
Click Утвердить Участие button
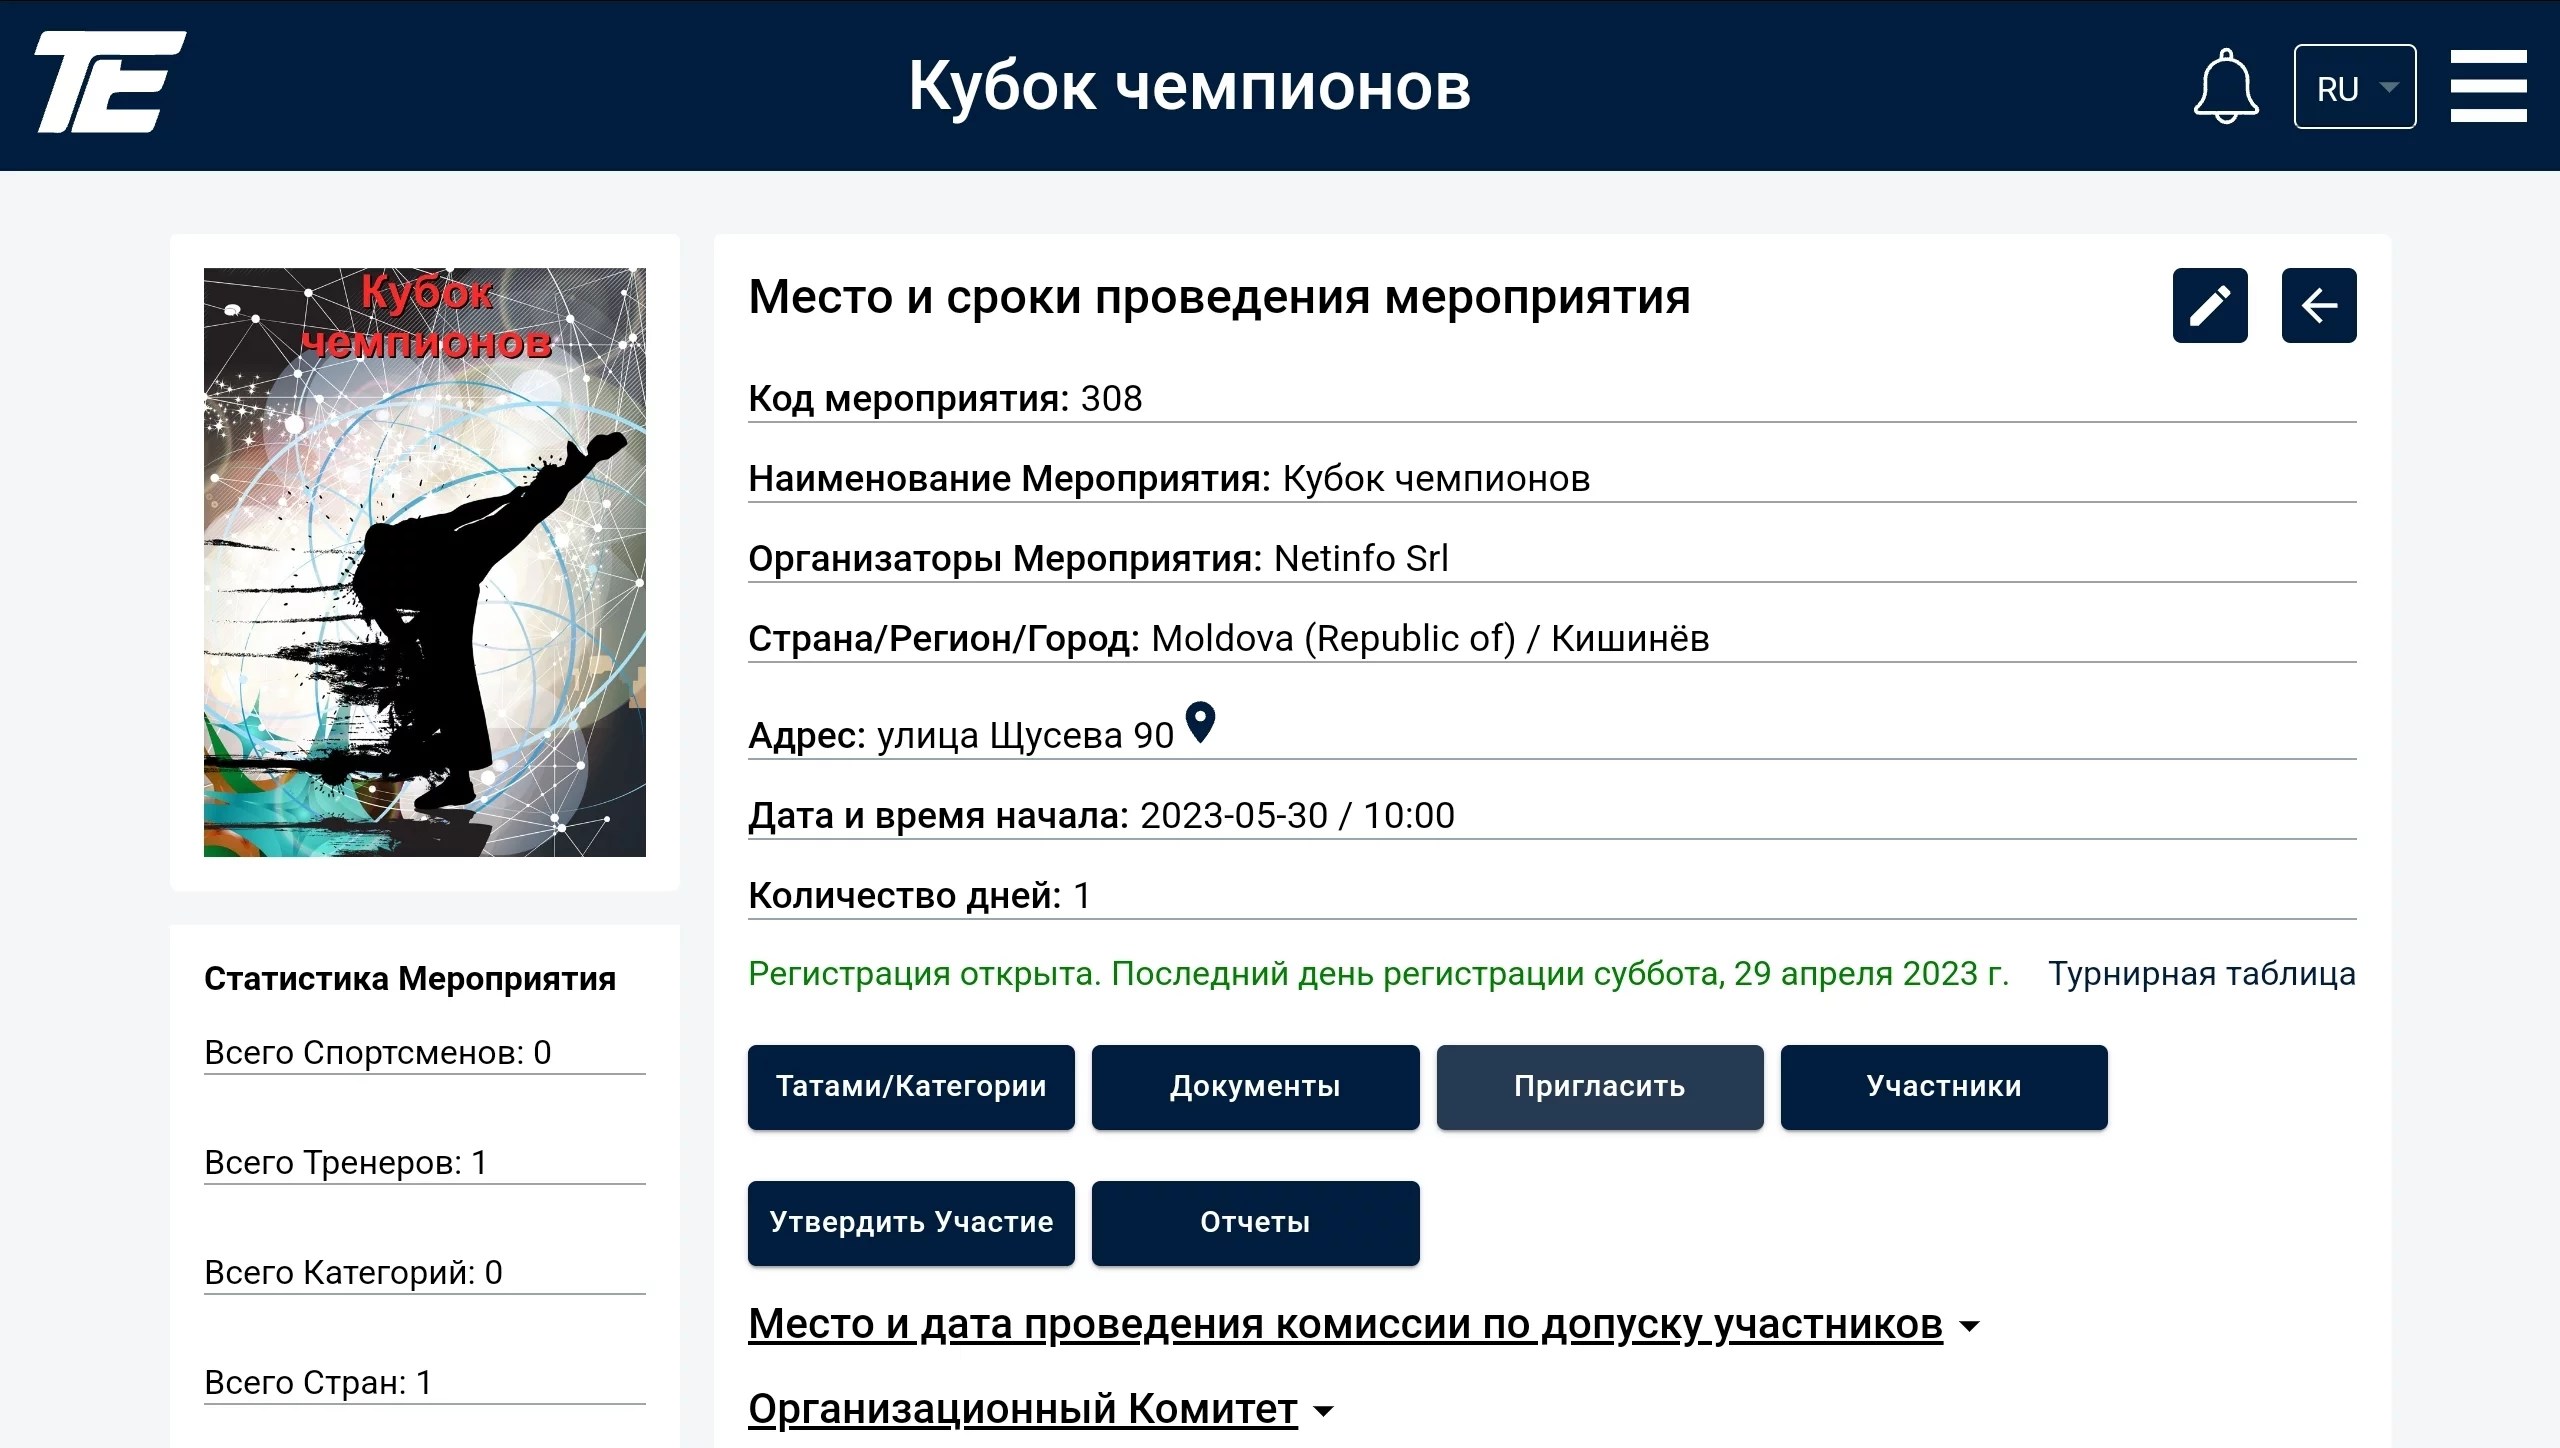pos(911,1223)
